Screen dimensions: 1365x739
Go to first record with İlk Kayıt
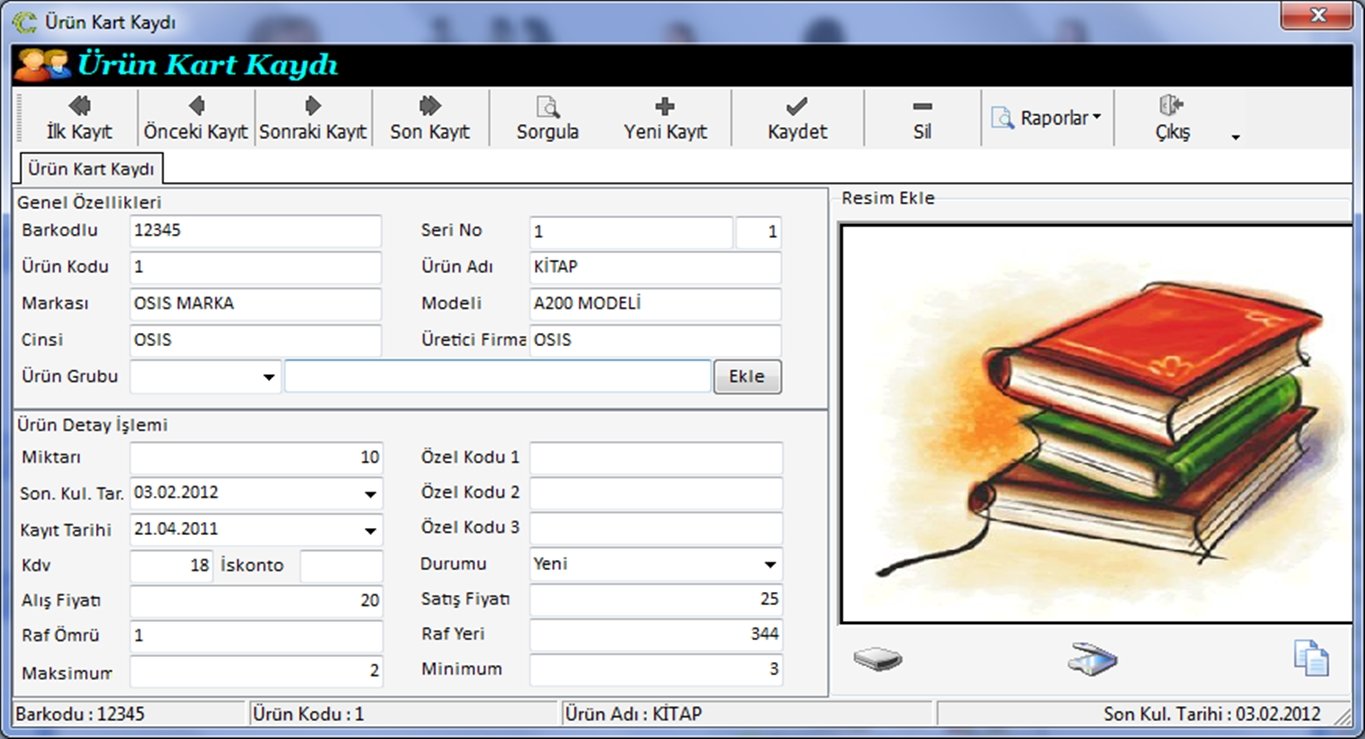coord(79,117)
